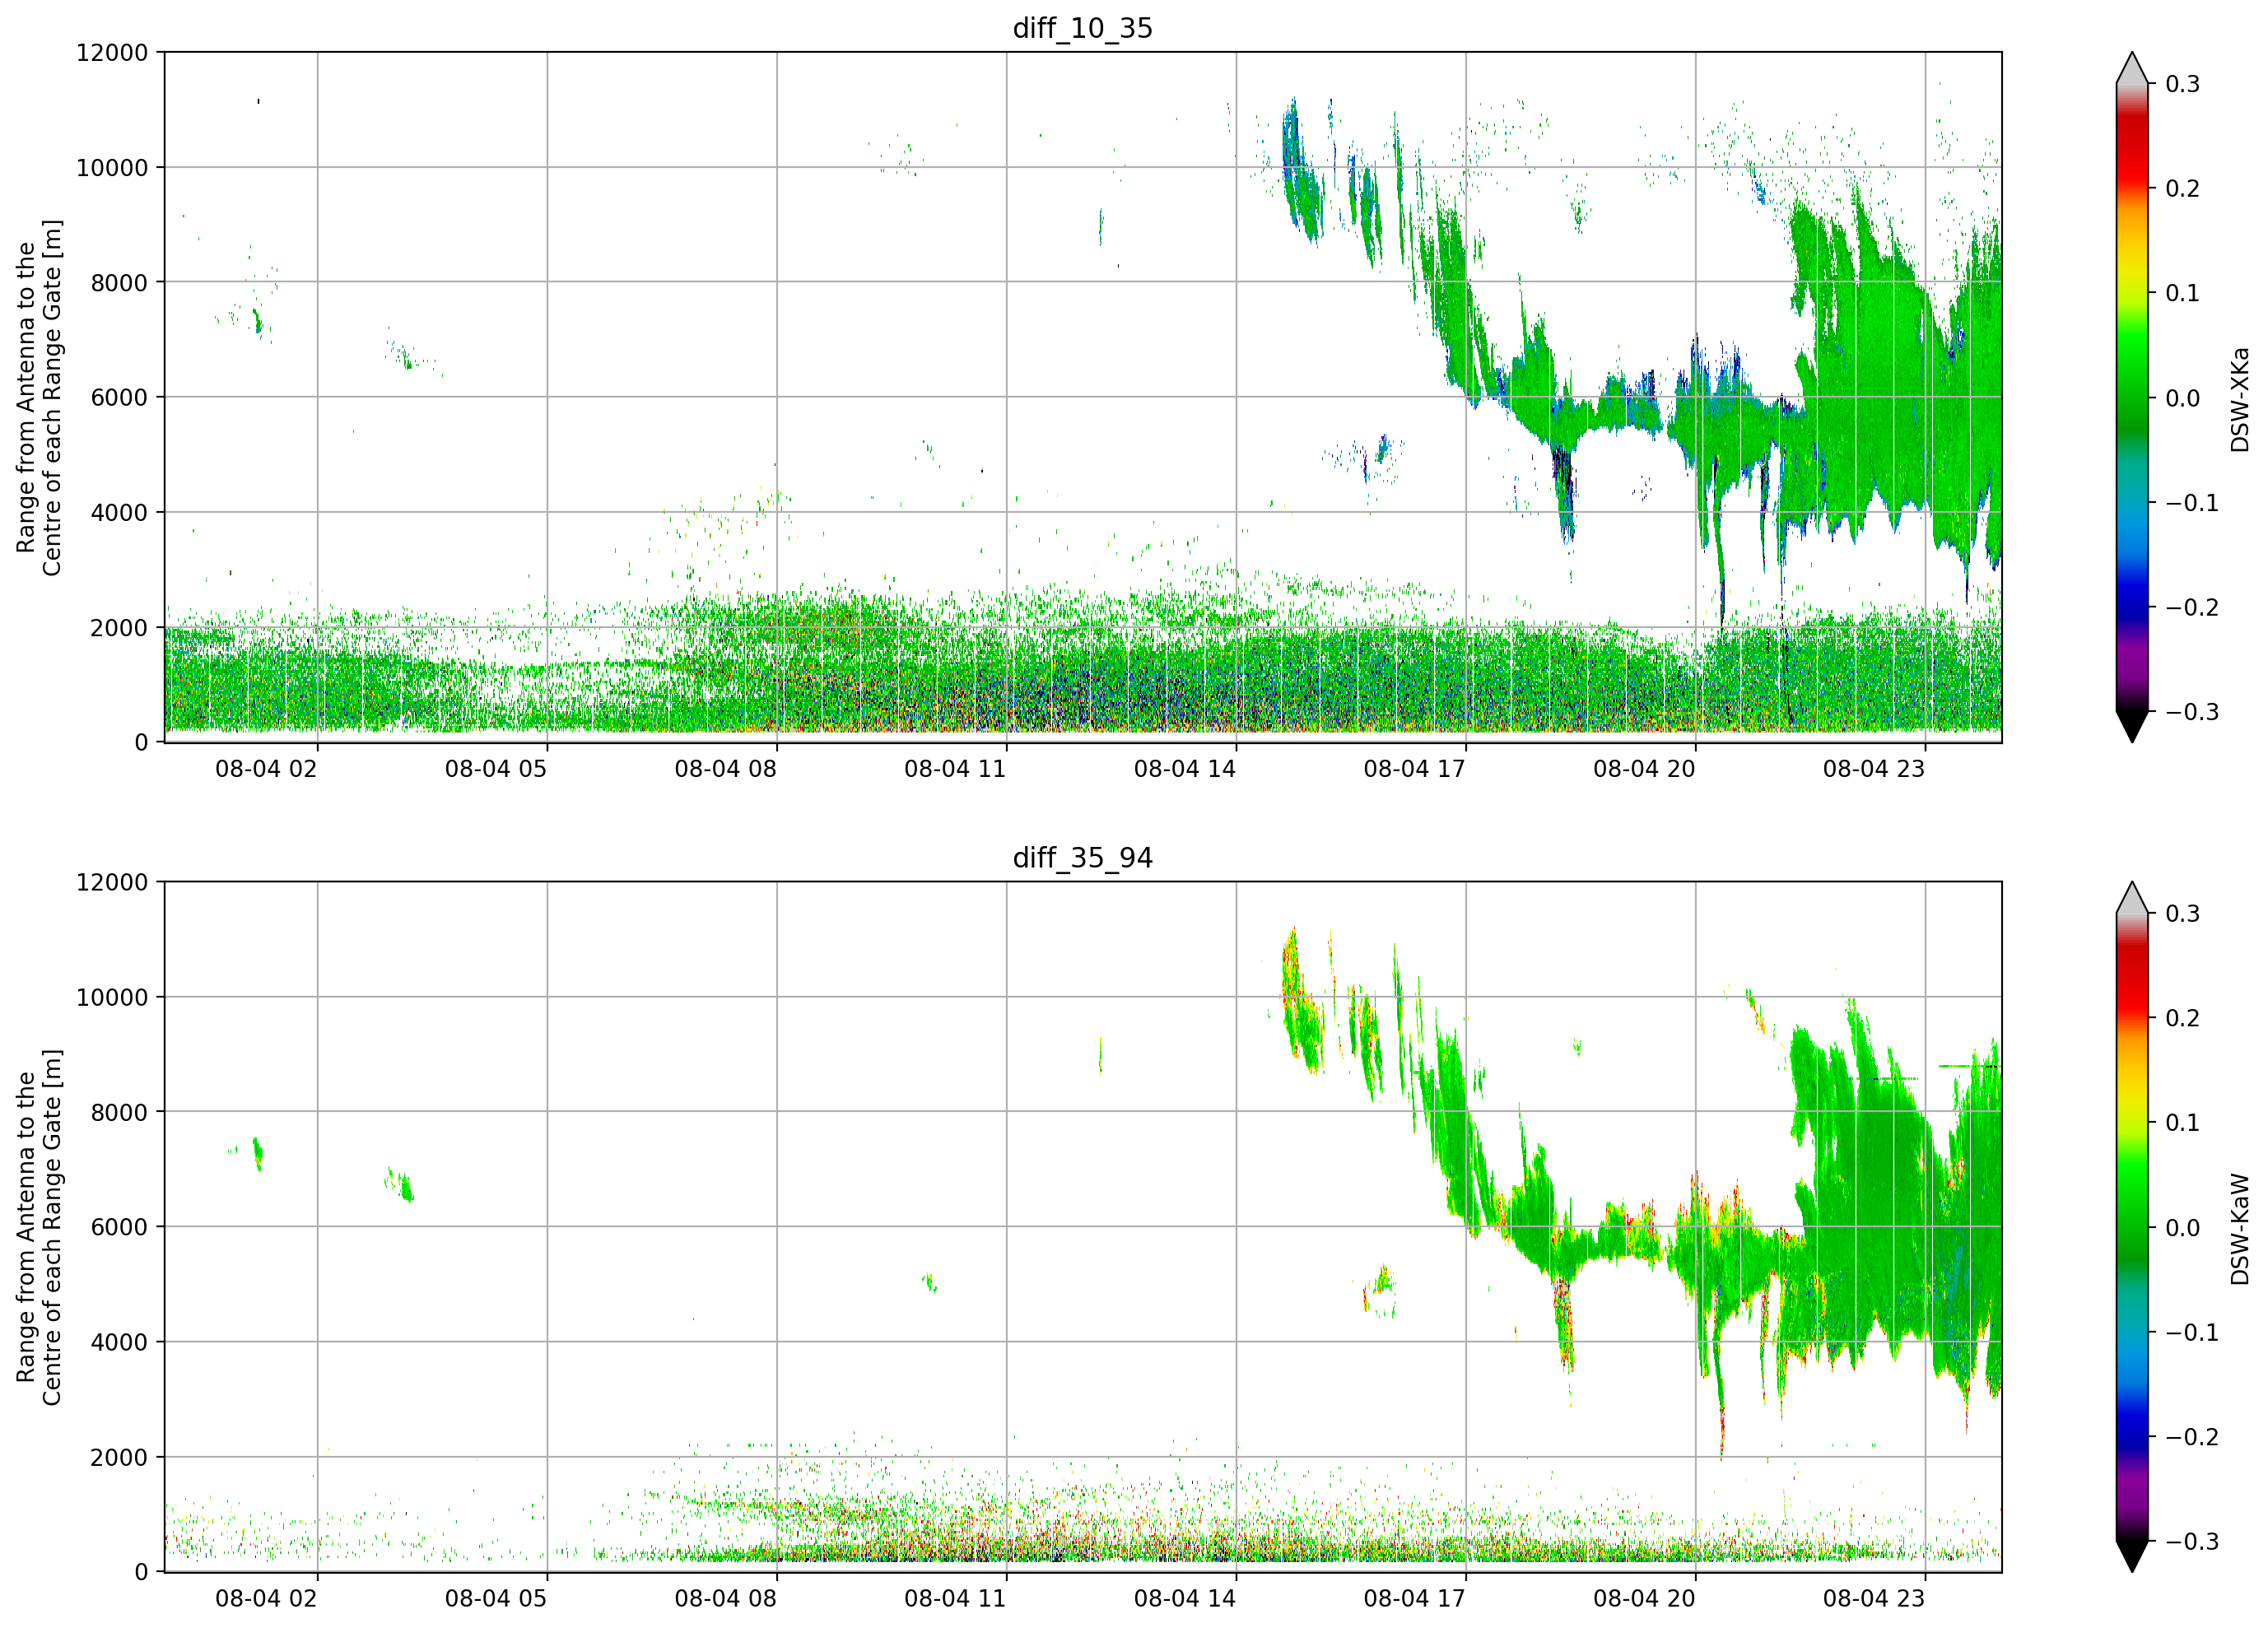This screenshot has height=1628, width=2268.
Task: Click the 08-04 20 x-axis label in top plot
Action: pos(1644,769)
